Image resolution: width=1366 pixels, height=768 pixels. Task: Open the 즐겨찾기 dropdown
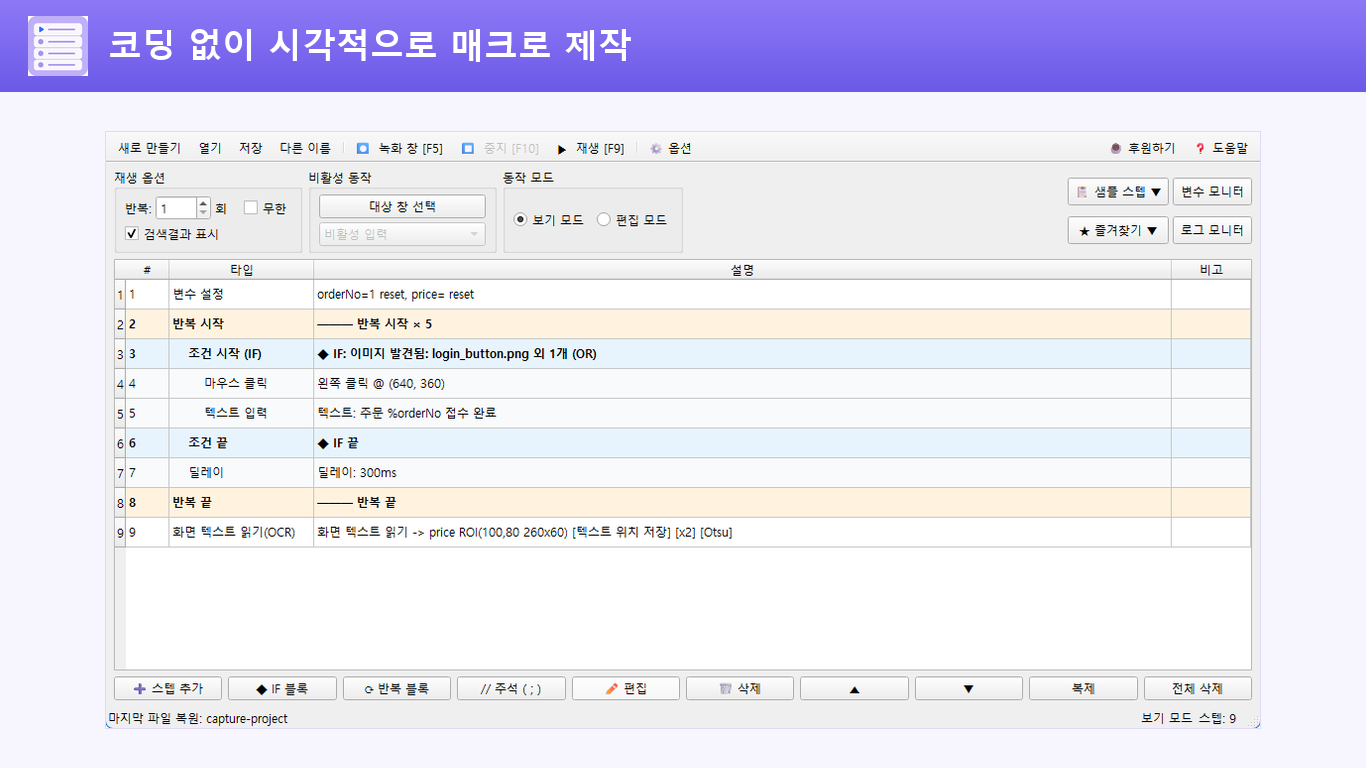[1118, 230]
